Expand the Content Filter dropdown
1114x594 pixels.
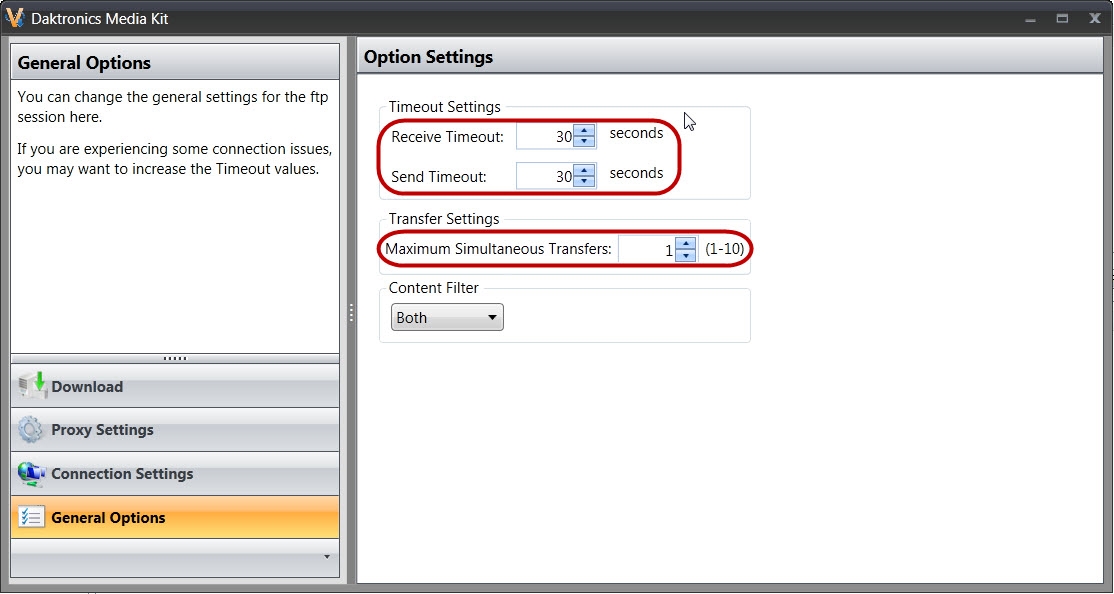447,318
